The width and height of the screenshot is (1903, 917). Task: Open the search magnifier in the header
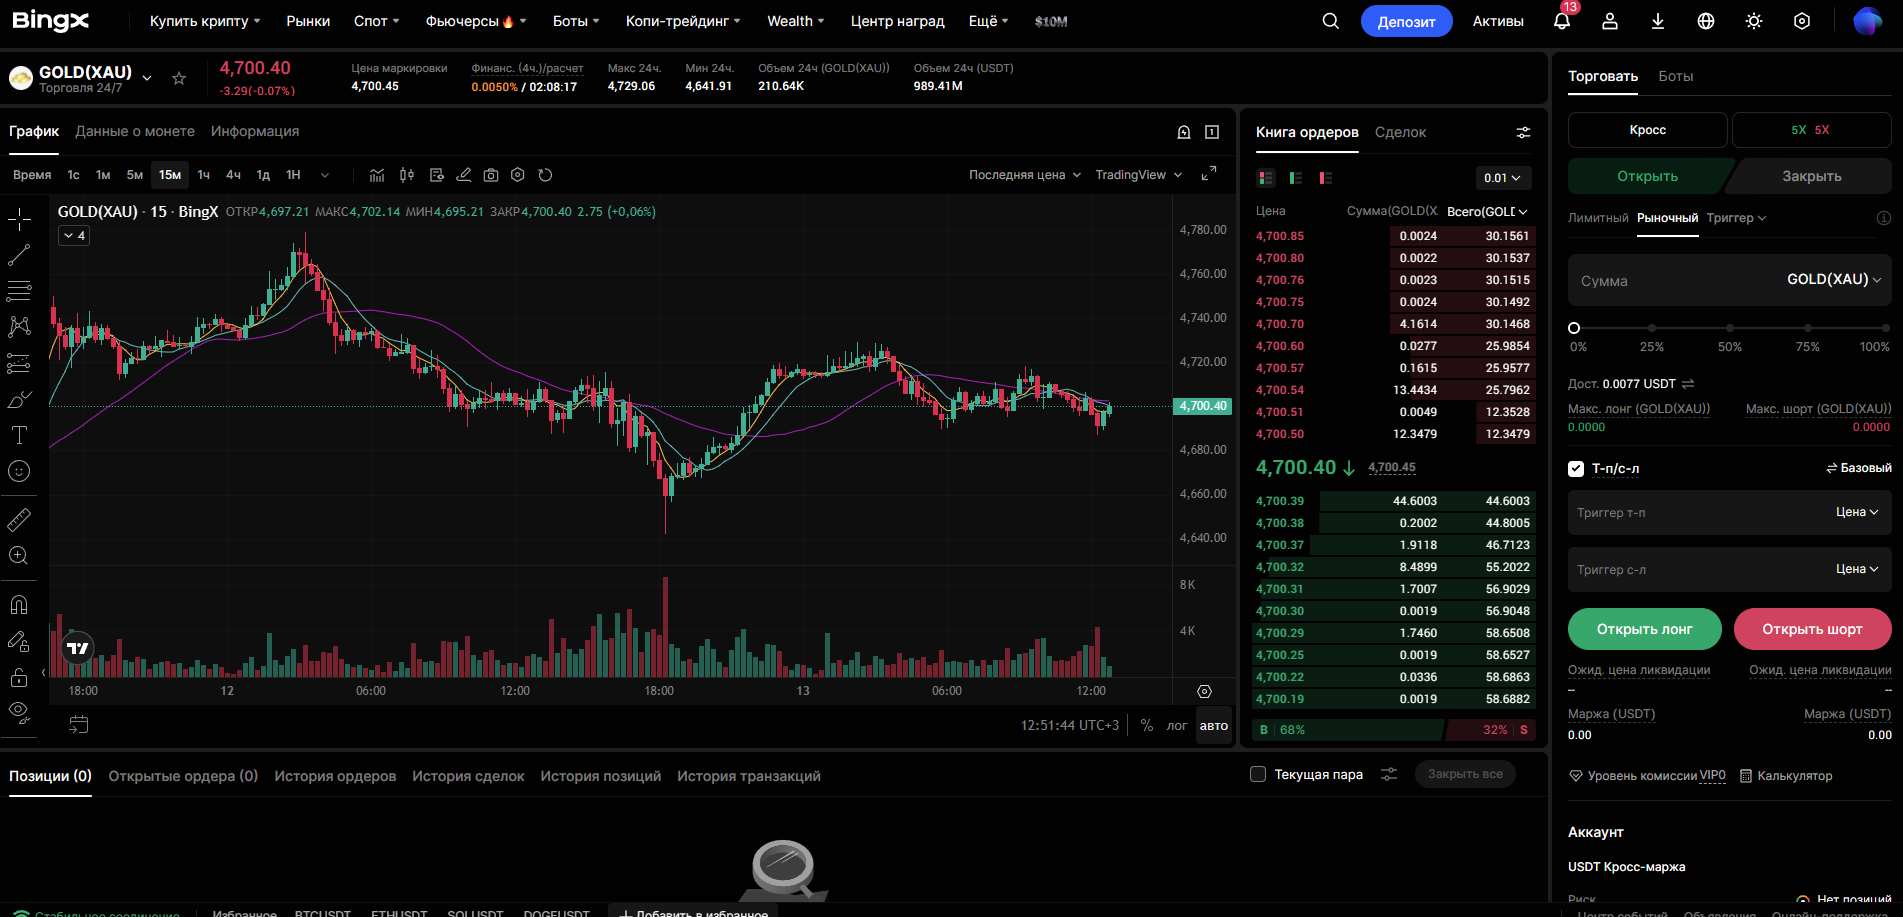1330,21
